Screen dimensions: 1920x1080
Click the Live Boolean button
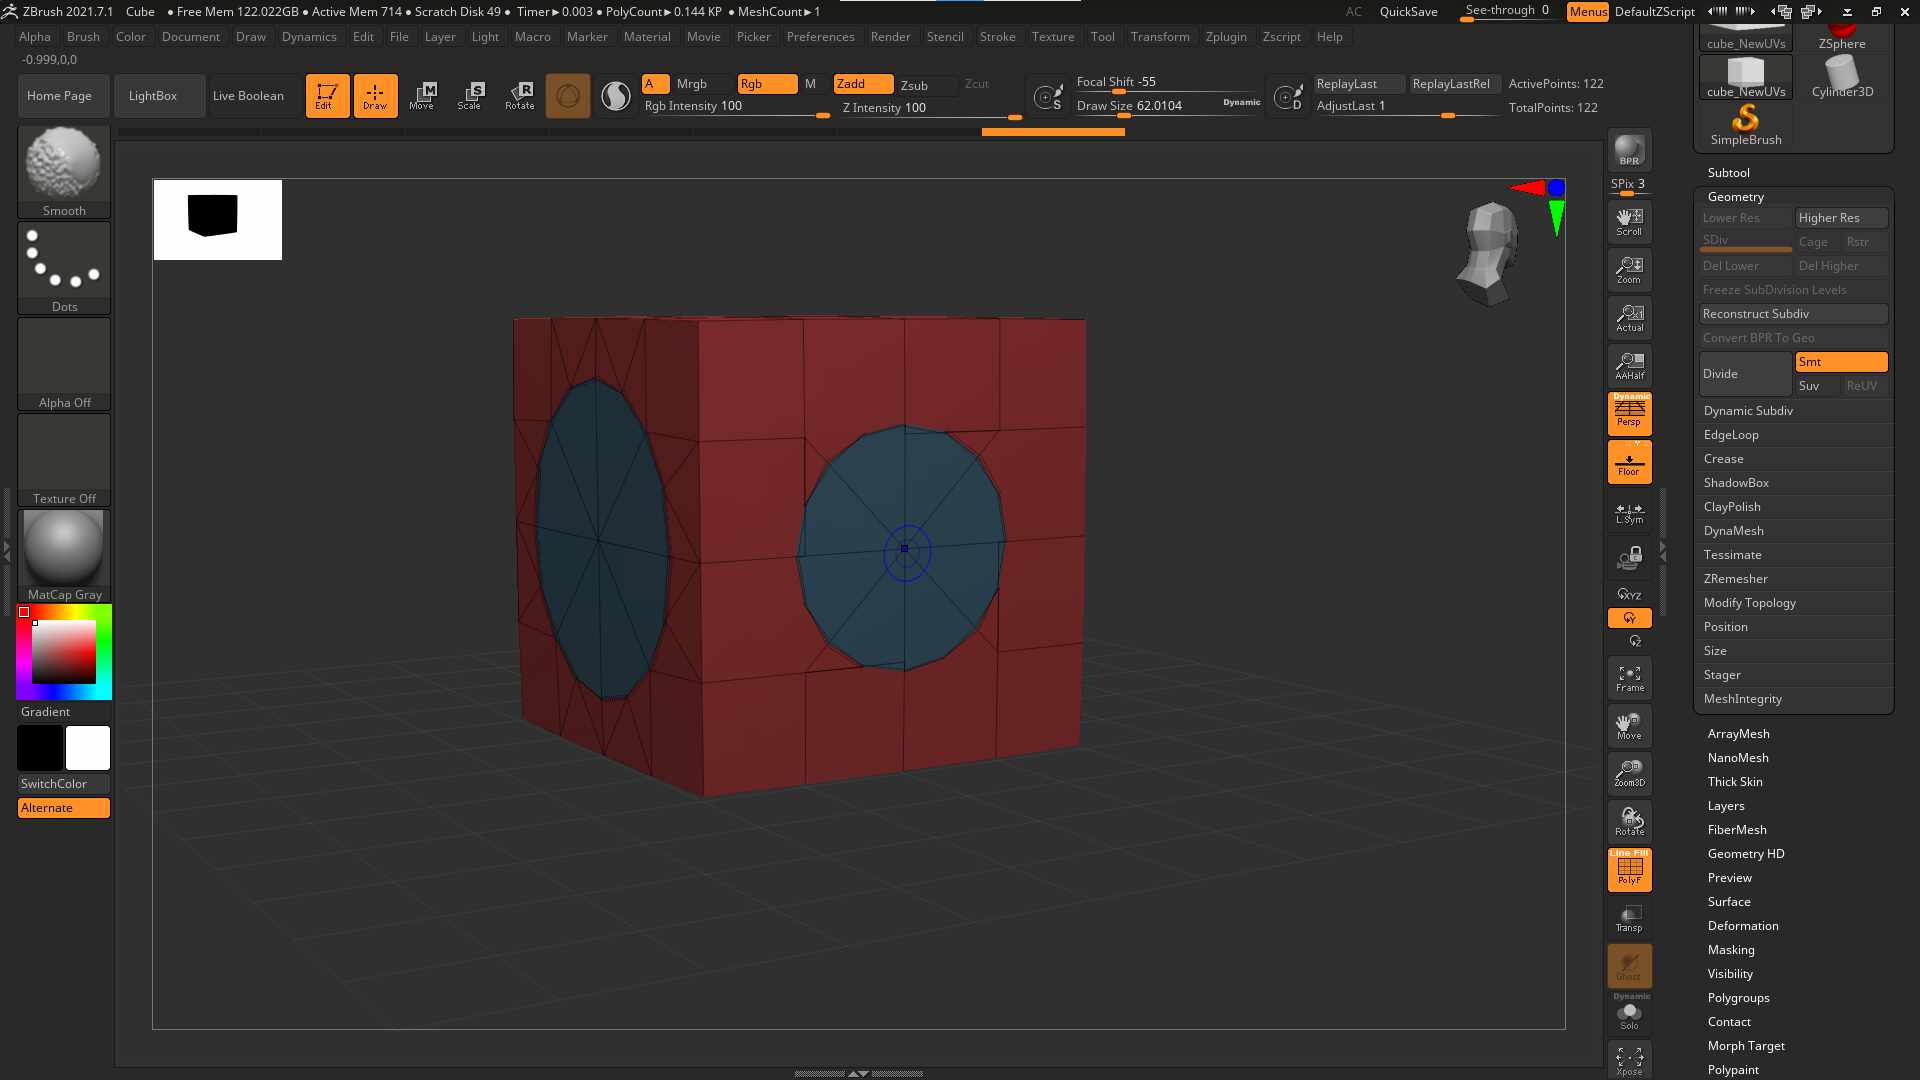coord(255,96)
